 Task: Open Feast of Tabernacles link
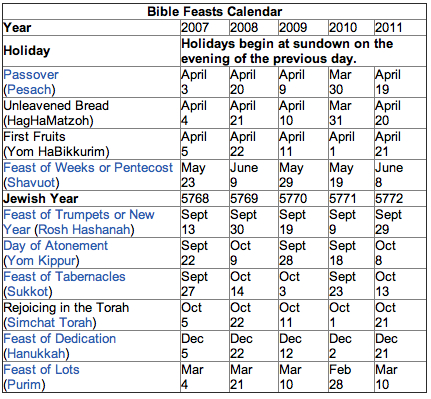pos(64,277)
